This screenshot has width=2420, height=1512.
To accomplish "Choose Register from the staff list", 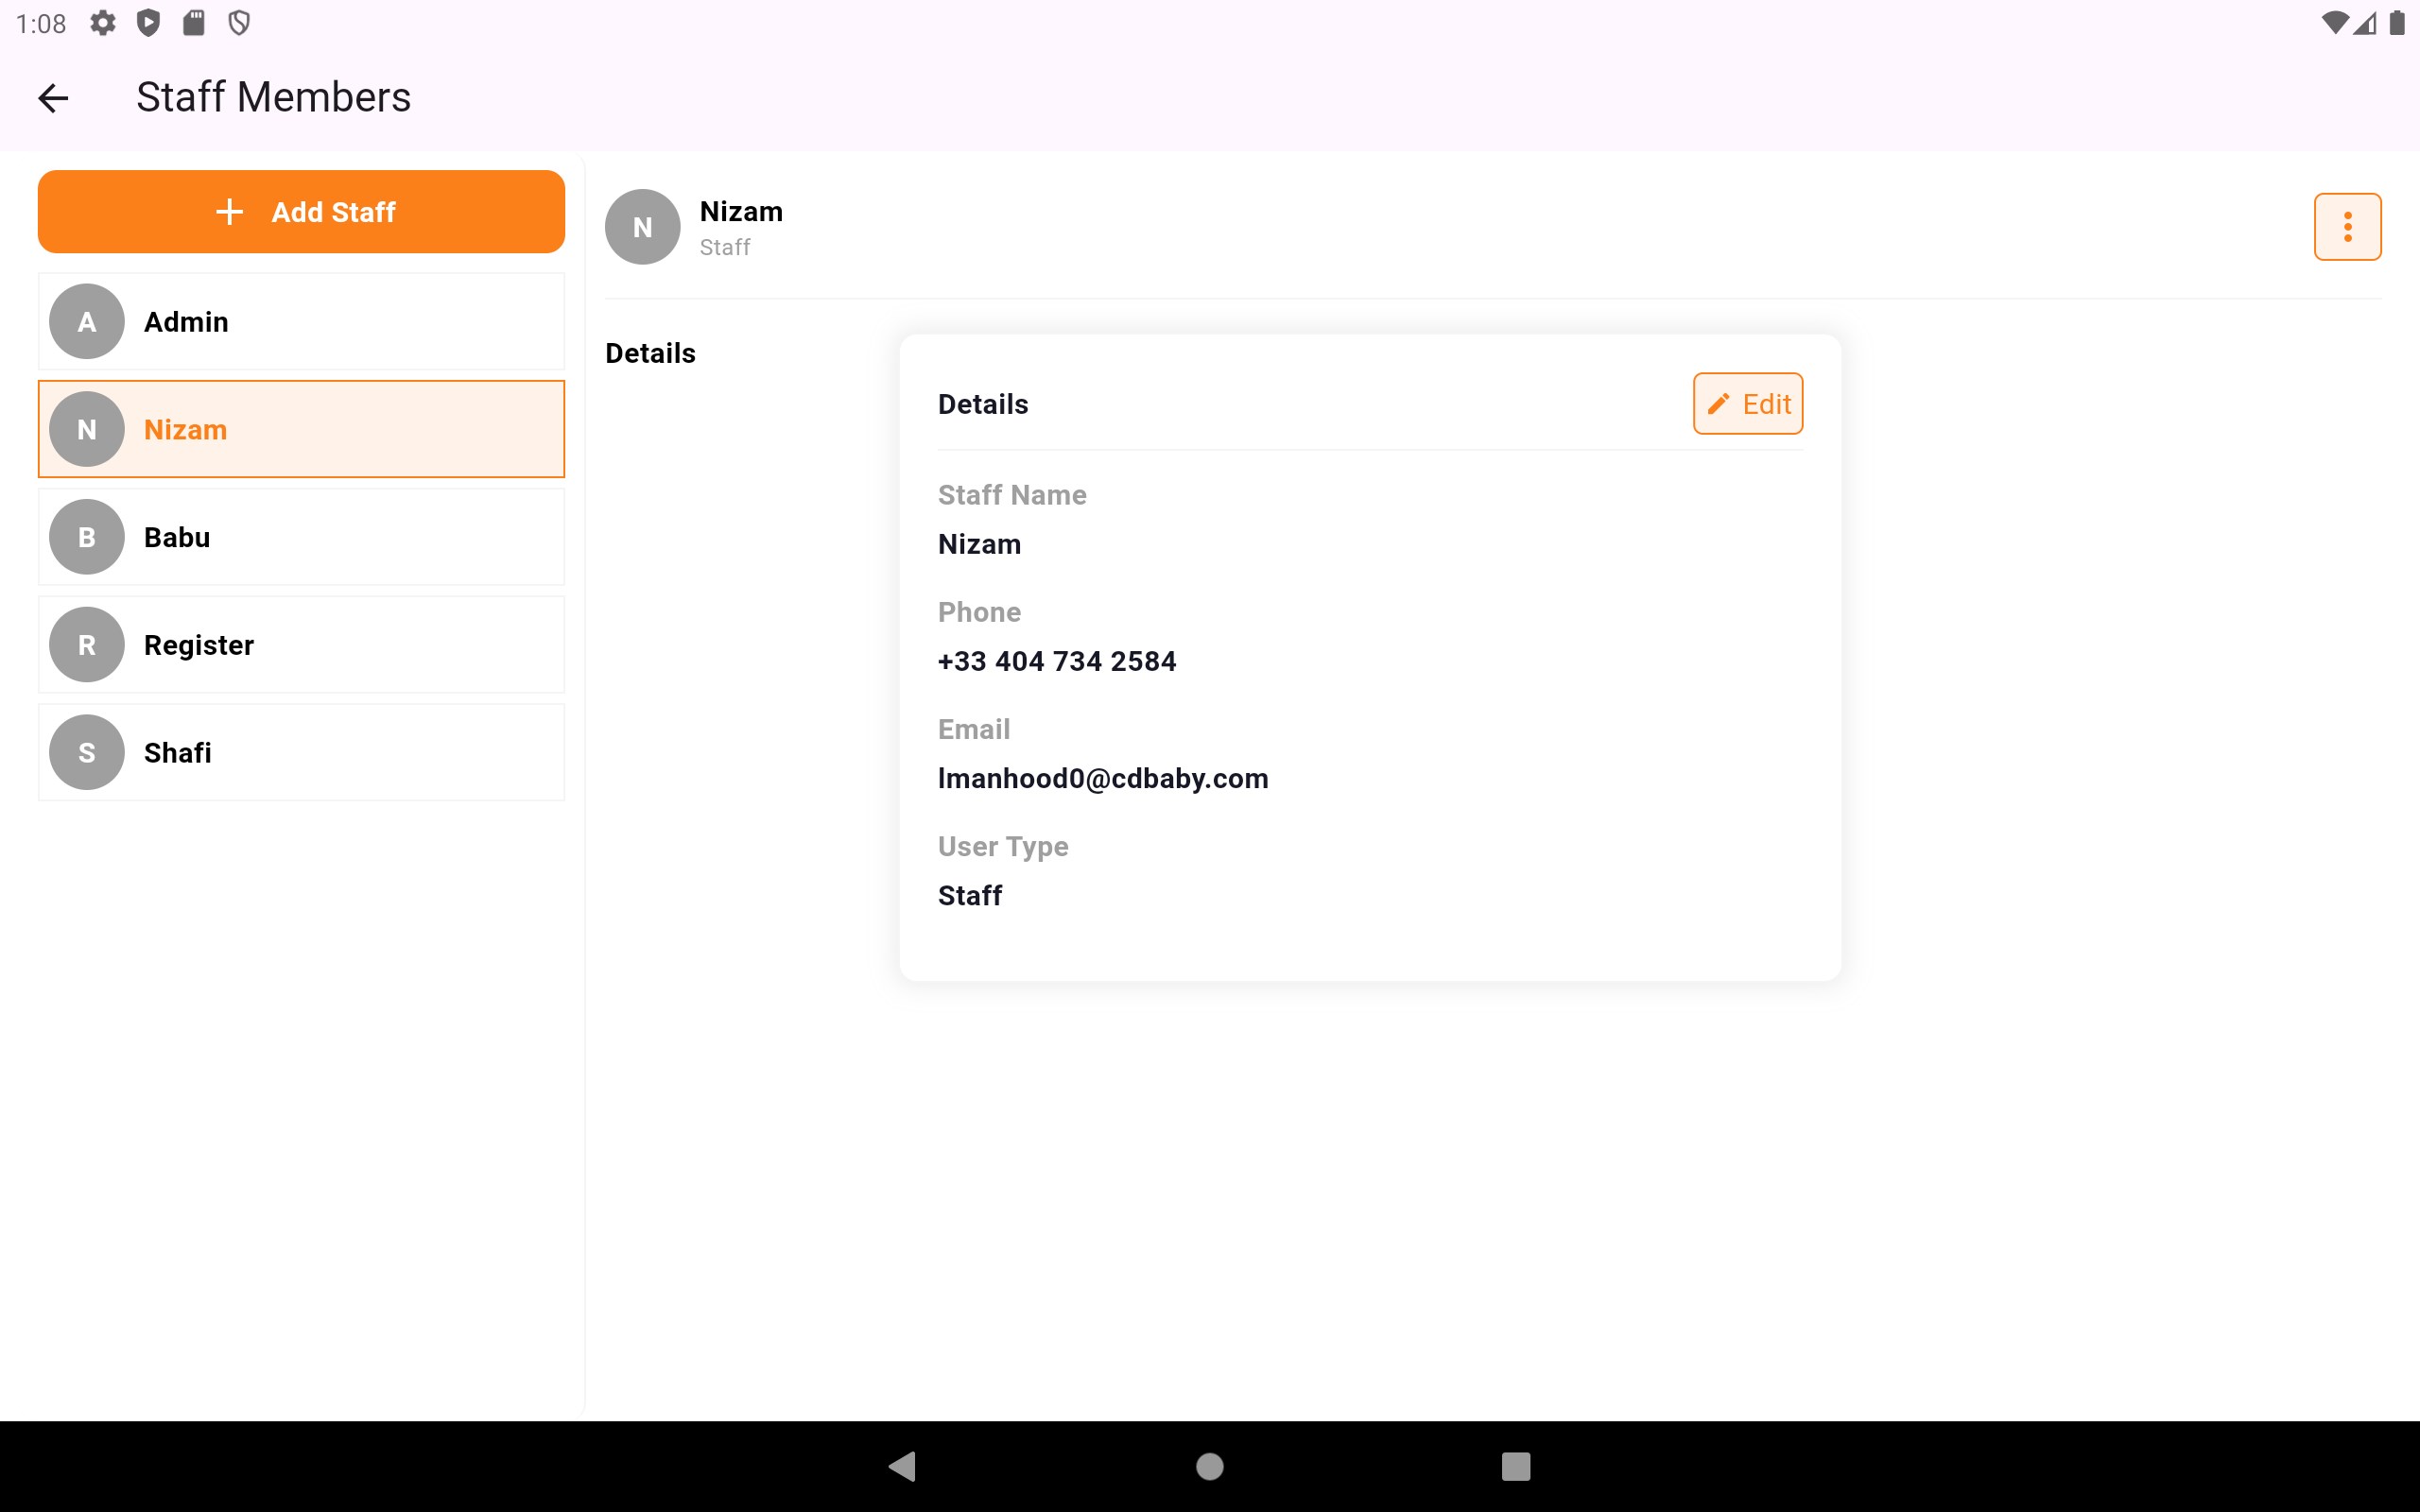I will [301, 645].
